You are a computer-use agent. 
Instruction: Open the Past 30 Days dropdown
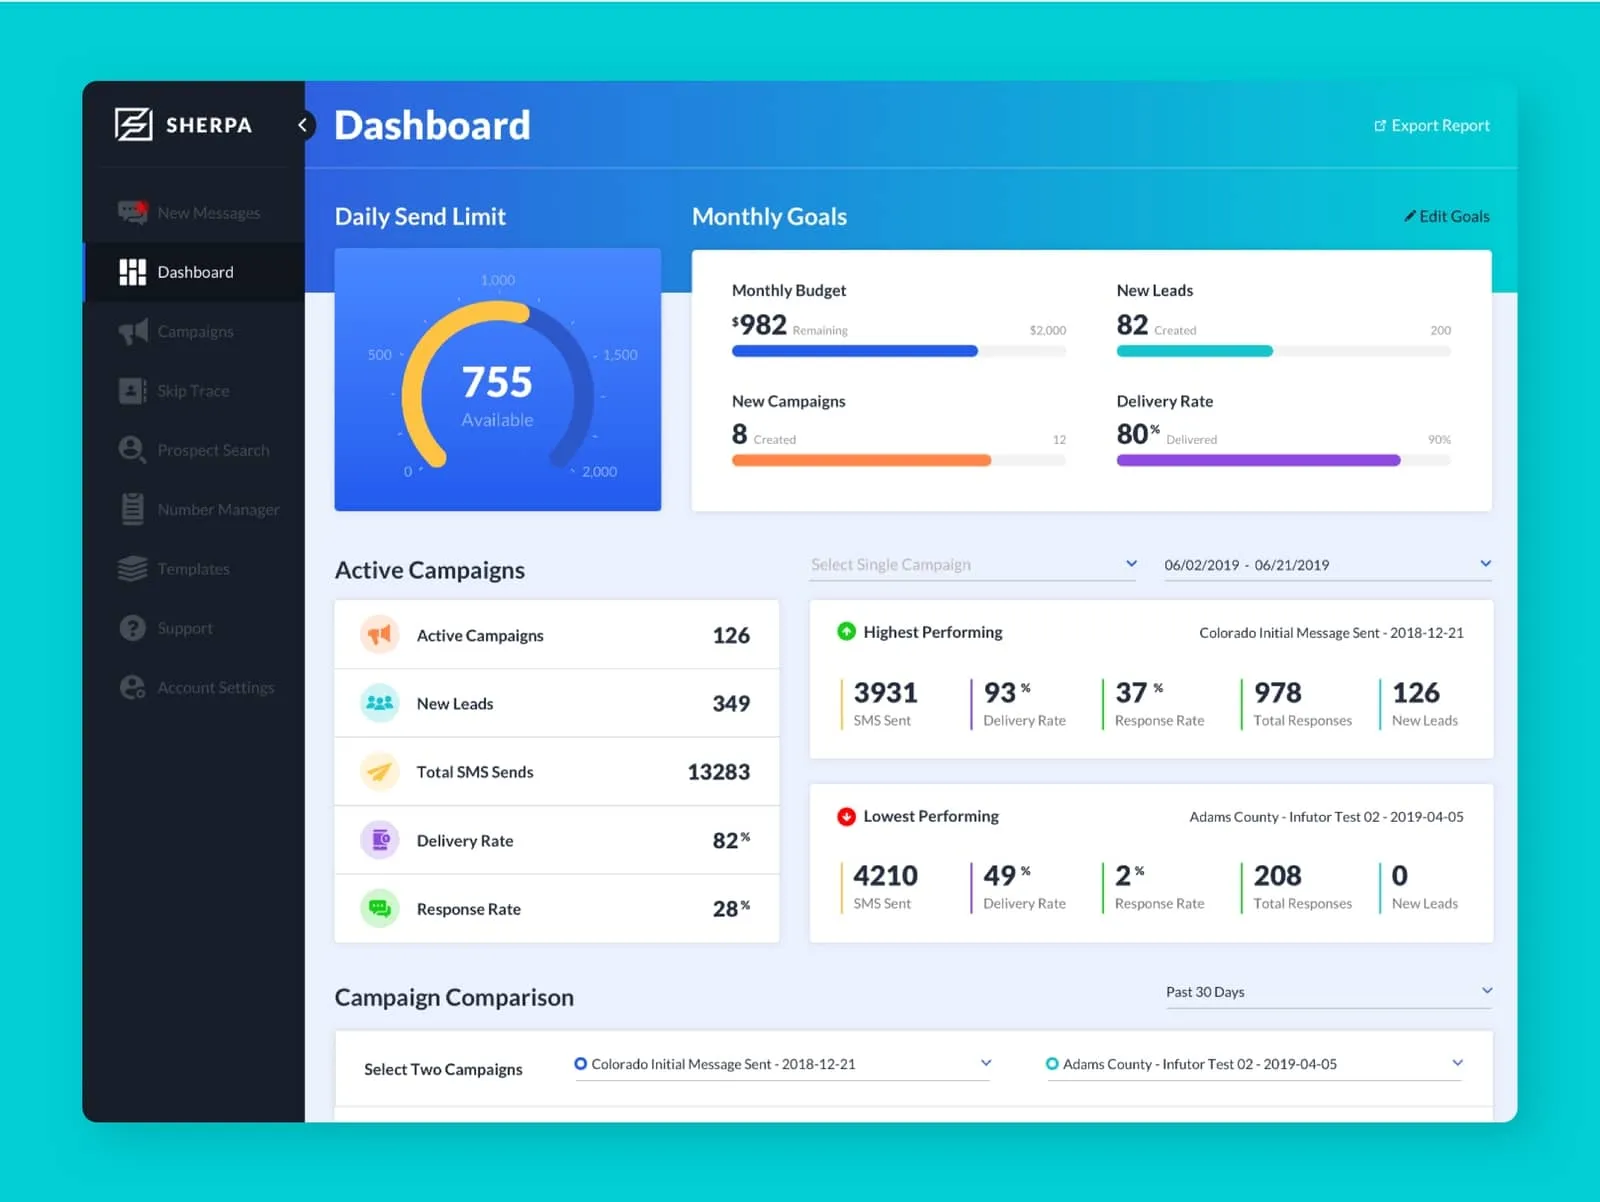pos(1327,991)
